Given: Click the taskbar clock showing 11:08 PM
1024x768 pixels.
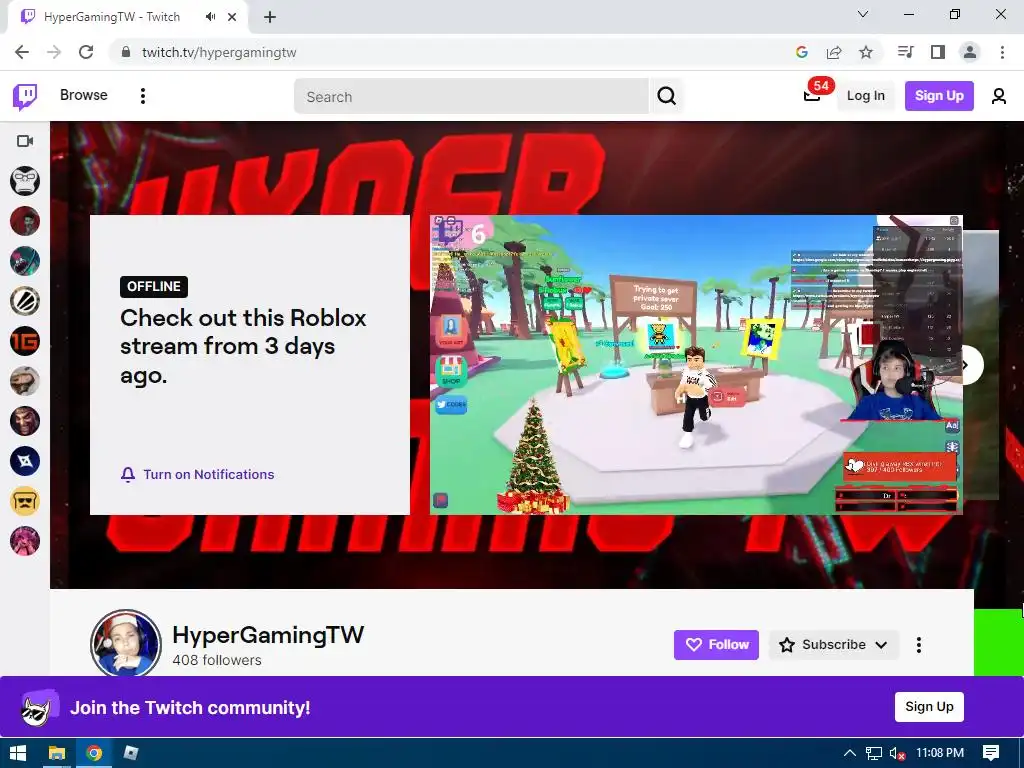Looking at the screenshot, I should tap(940, 753).
